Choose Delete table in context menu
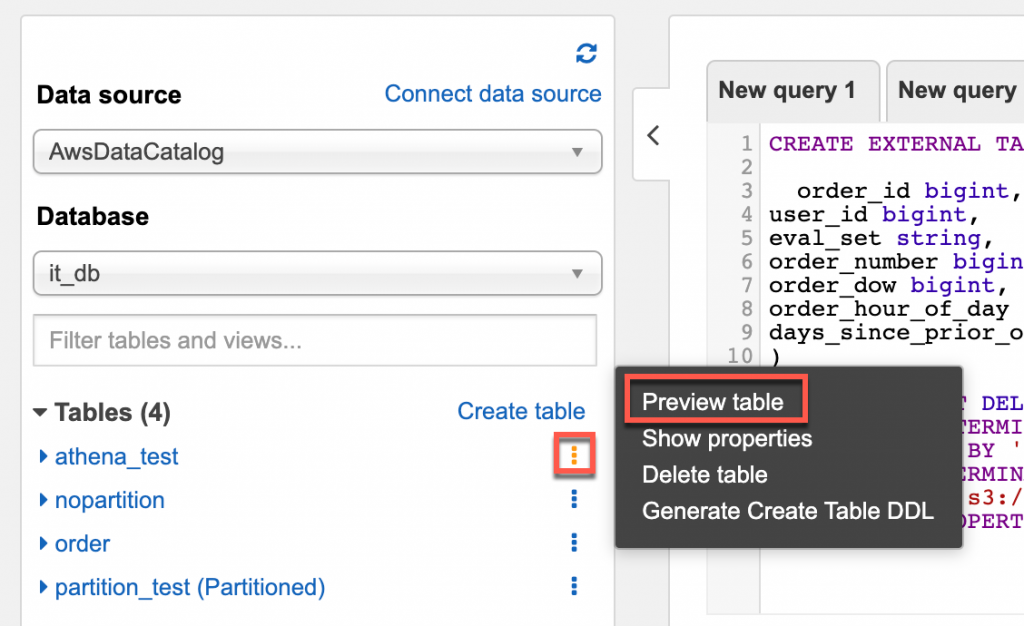Image resolution: width=1024 pixels, height=626 pixels. 705,475
